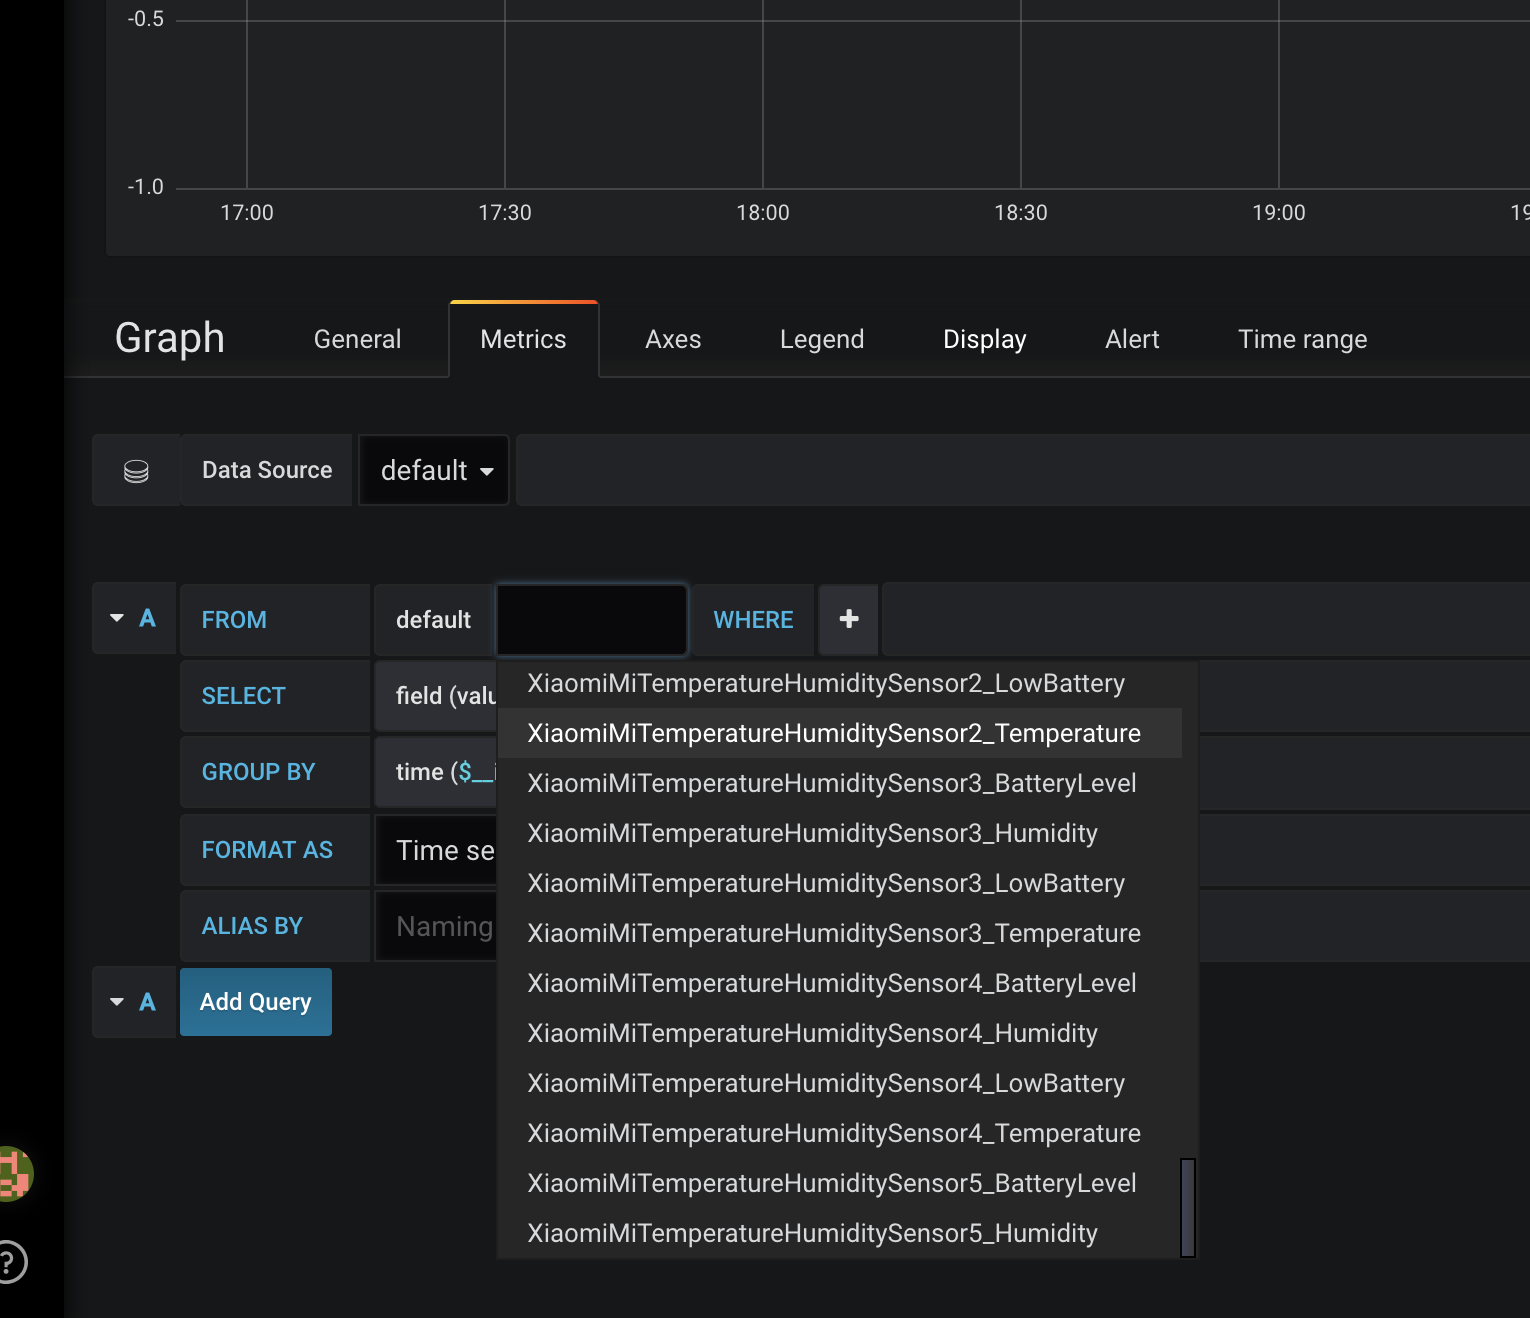The width and height of the screenshot is (1530, 1318).
Task: Select the Time range tab
Action: (1302, 339)
